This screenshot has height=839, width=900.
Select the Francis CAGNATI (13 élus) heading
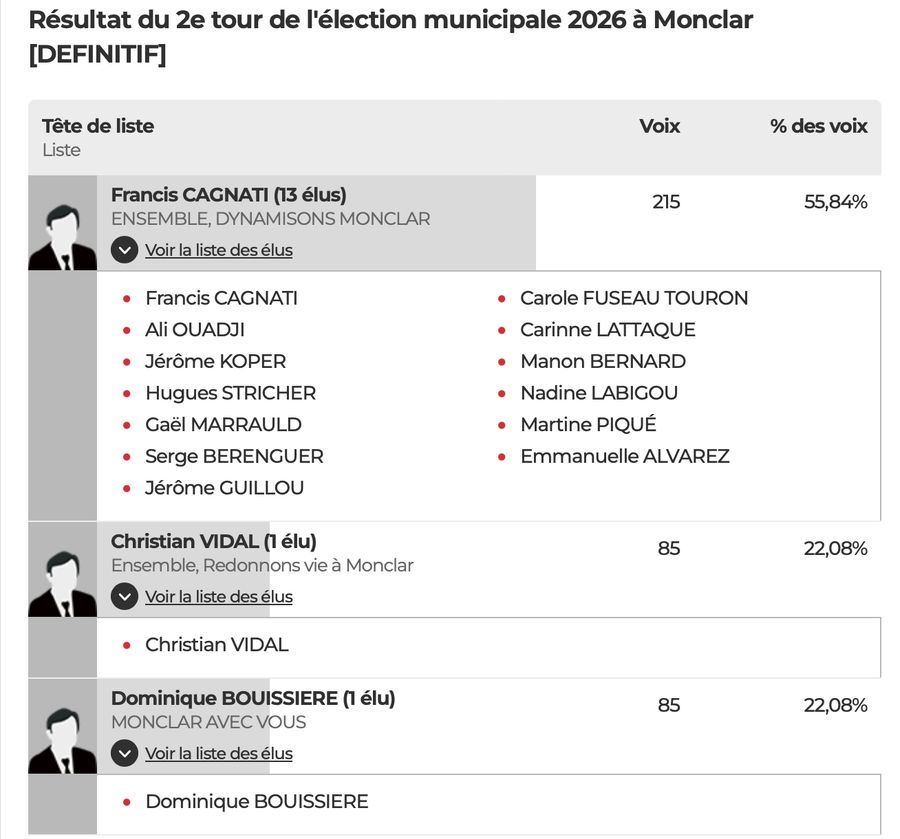(x=228, y=195)
